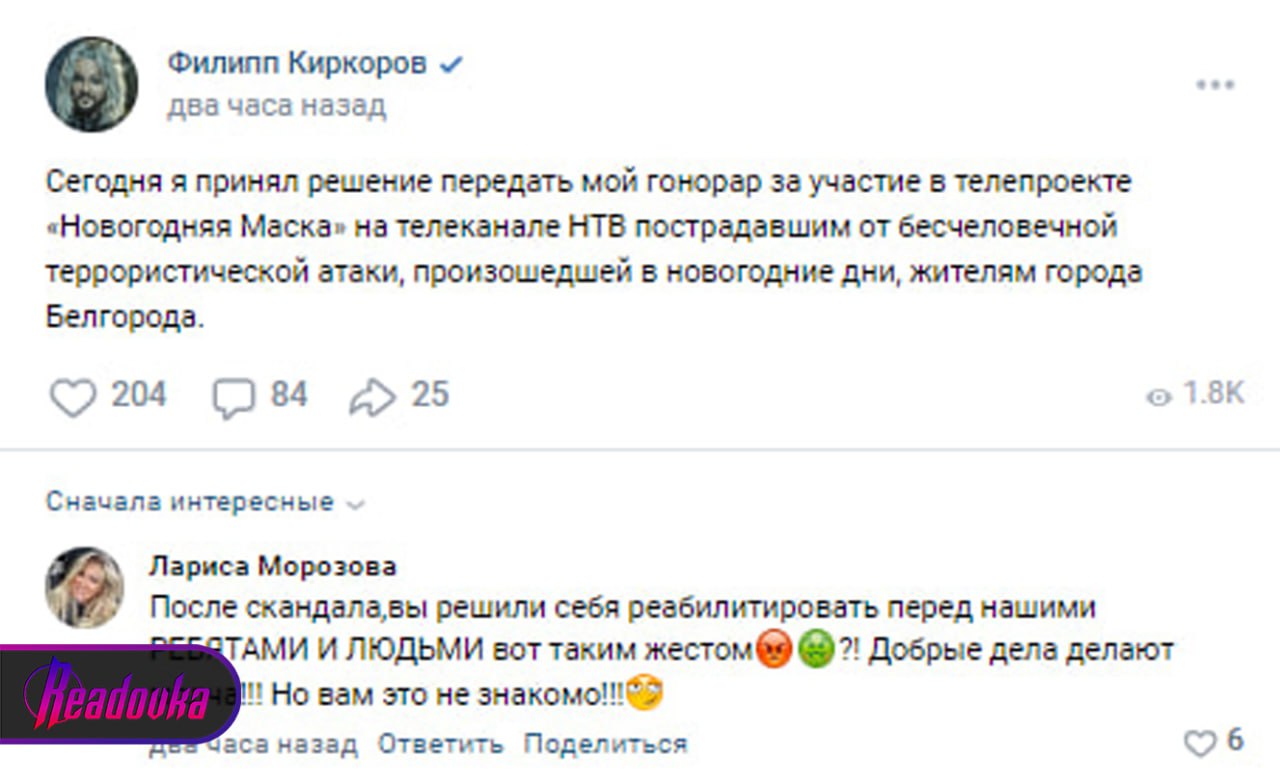The image size is (1280, 784).
Task: Click the eye-roll emoji ending the comment
Action: (645, 693)
